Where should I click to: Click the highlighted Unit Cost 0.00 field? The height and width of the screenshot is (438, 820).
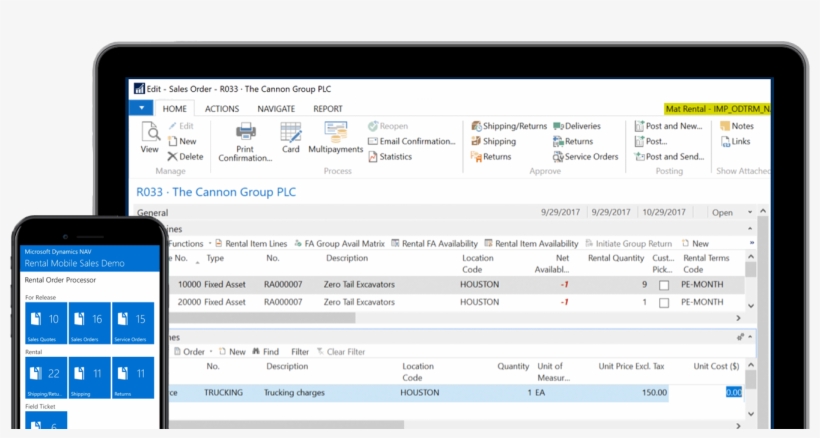click(733, 393)
